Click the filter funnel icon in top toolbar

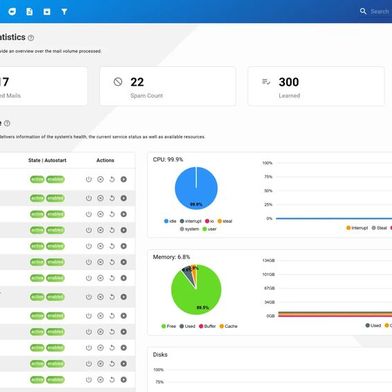tap(64, 12)
